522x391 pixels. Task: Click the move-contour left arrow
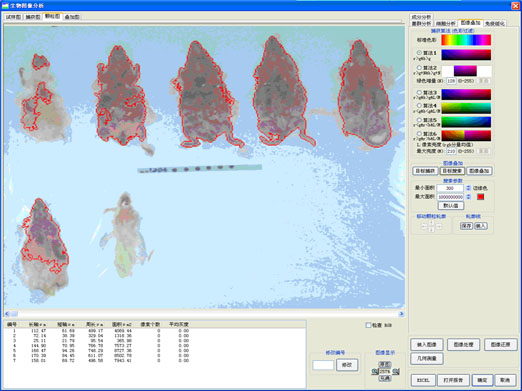pos(424,226)
